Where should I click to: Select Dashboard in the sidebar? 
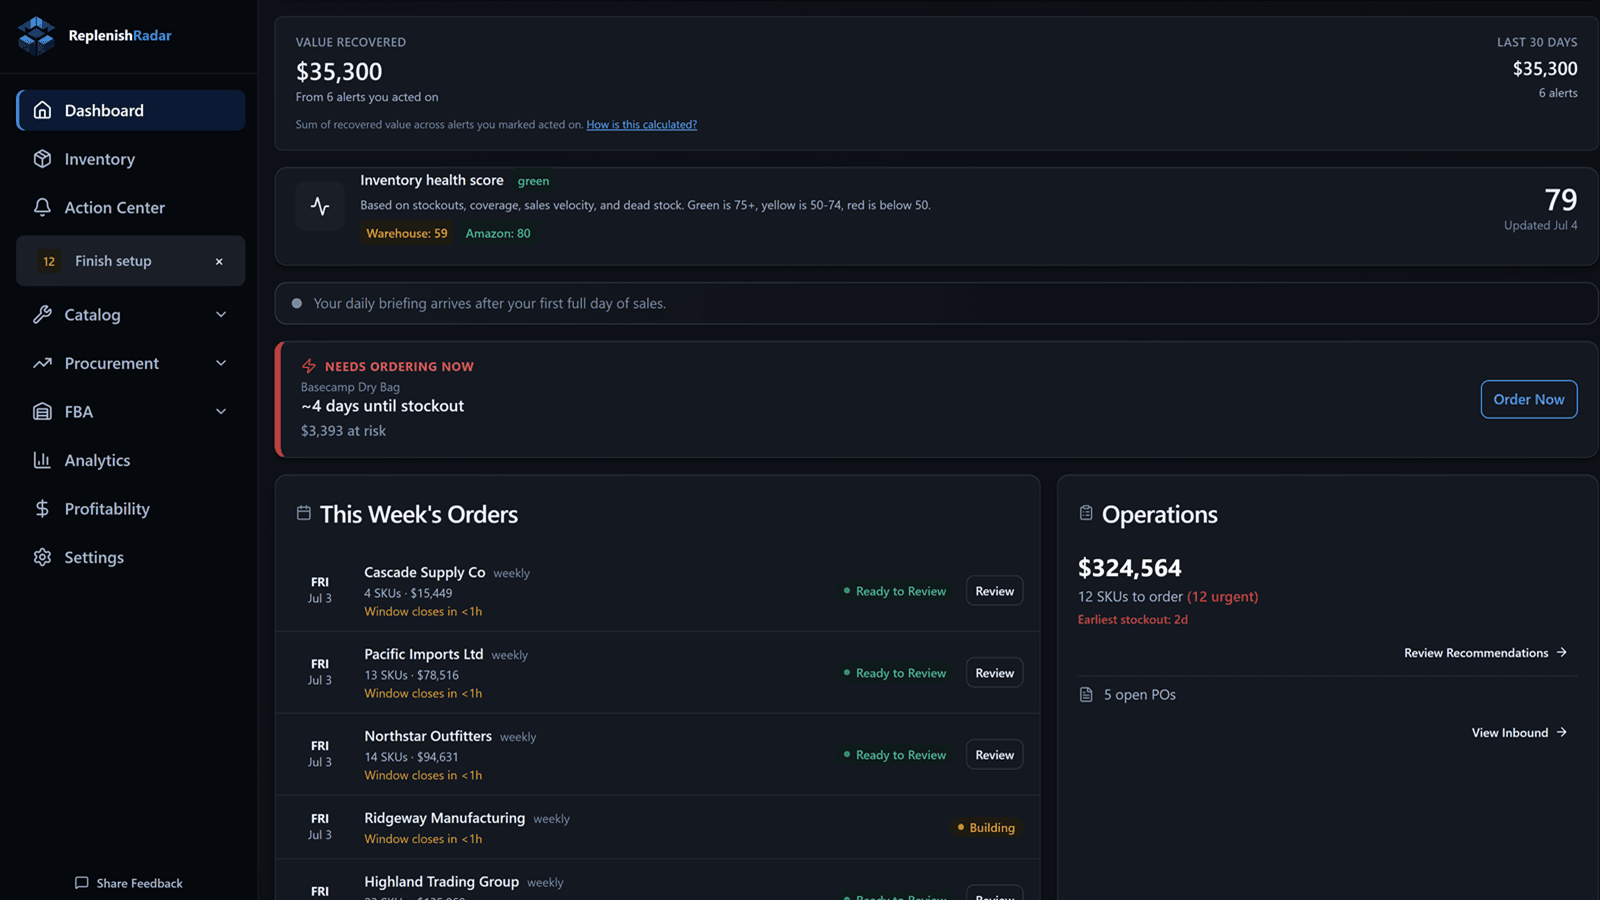(x=131, y=110)
